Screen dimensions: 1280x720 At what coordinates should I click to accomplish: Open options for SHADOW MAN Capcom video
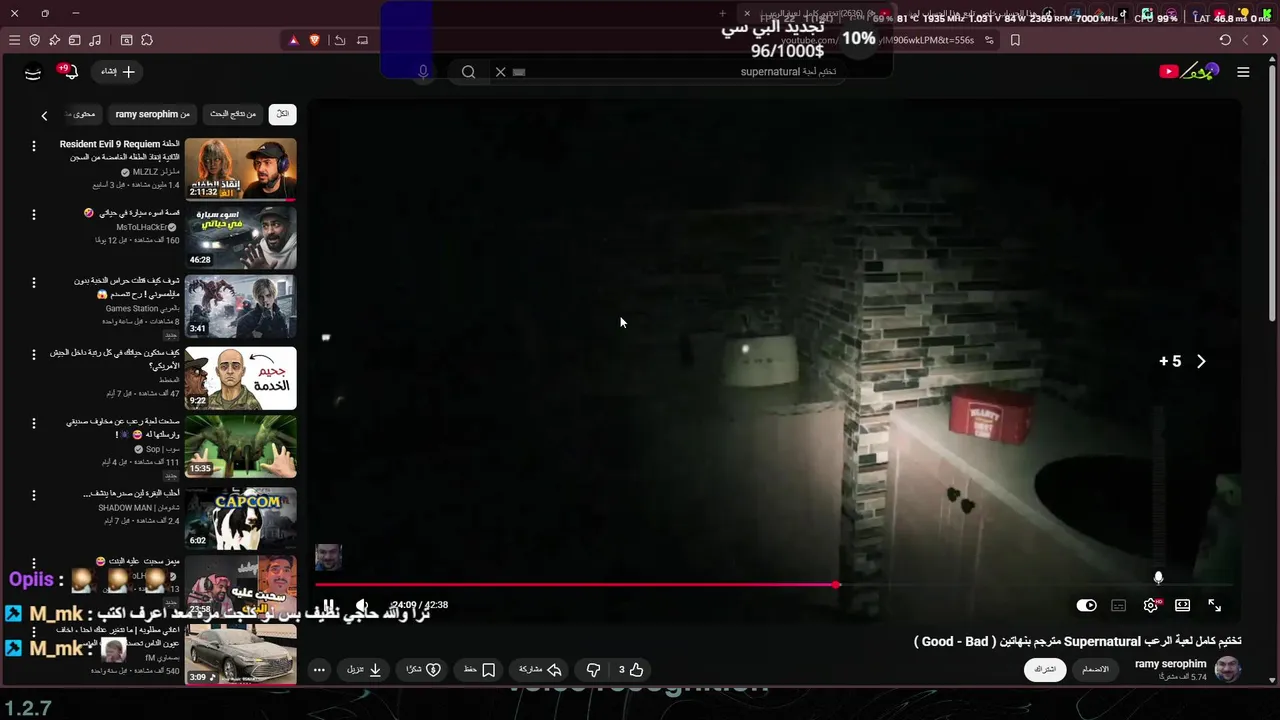(33, 495)
